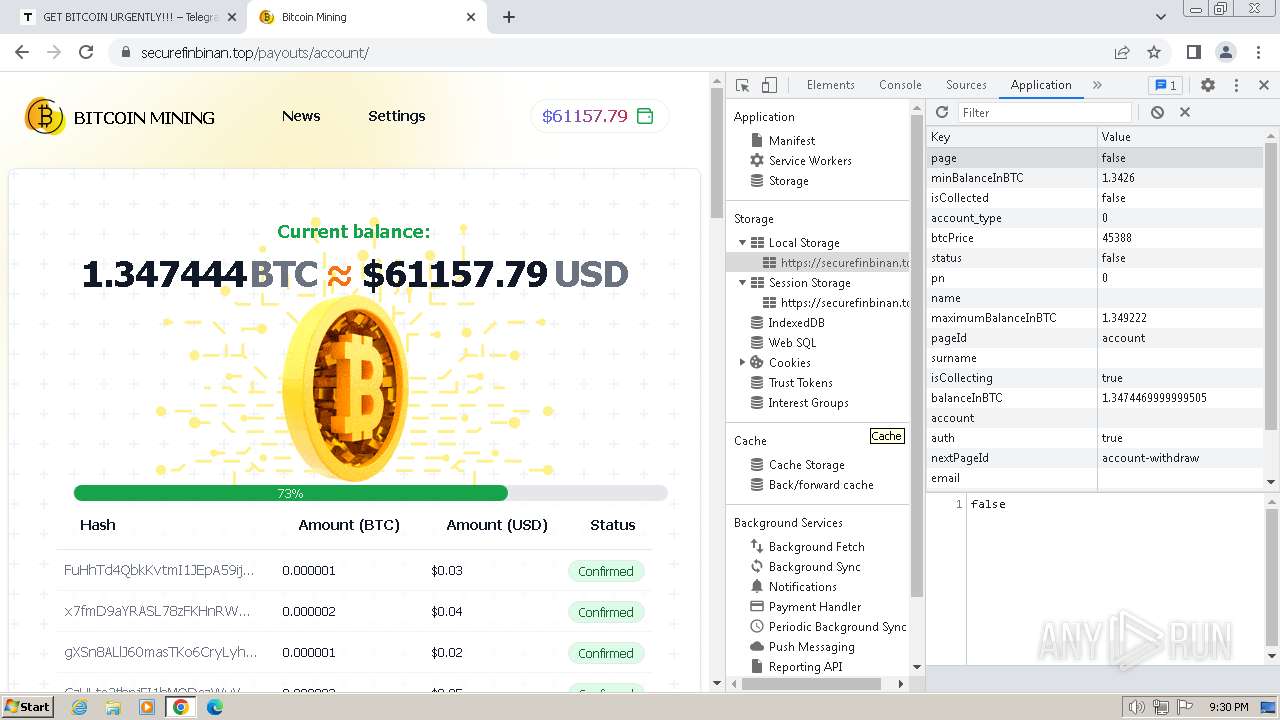Open the Chrome profile avatar
This screenshot has height=720, width=1280.
tap(1226, 52)
